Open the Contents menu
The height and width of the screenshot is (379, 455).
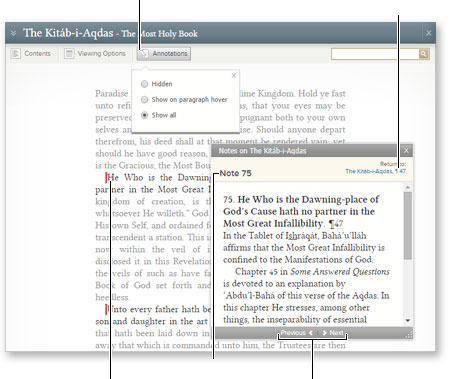(x=31, y=54)
